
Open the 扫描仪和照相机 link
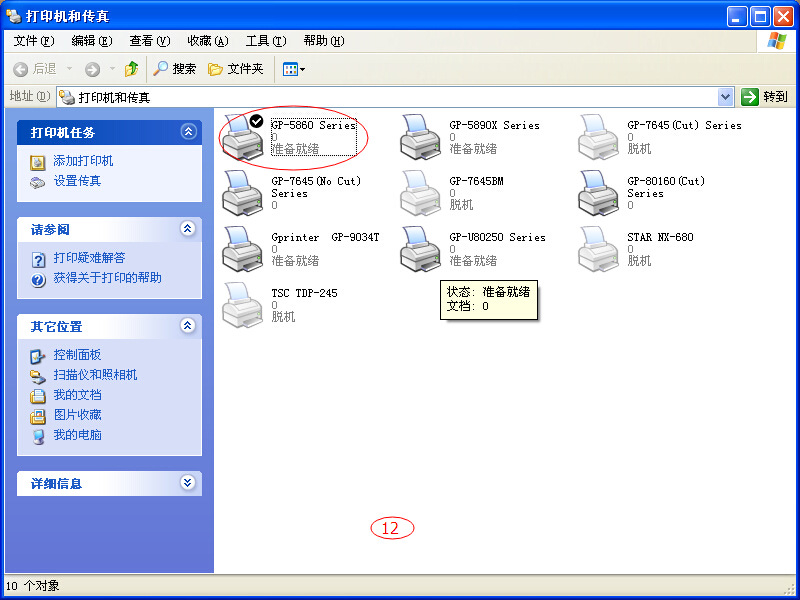tap(95, 375)
